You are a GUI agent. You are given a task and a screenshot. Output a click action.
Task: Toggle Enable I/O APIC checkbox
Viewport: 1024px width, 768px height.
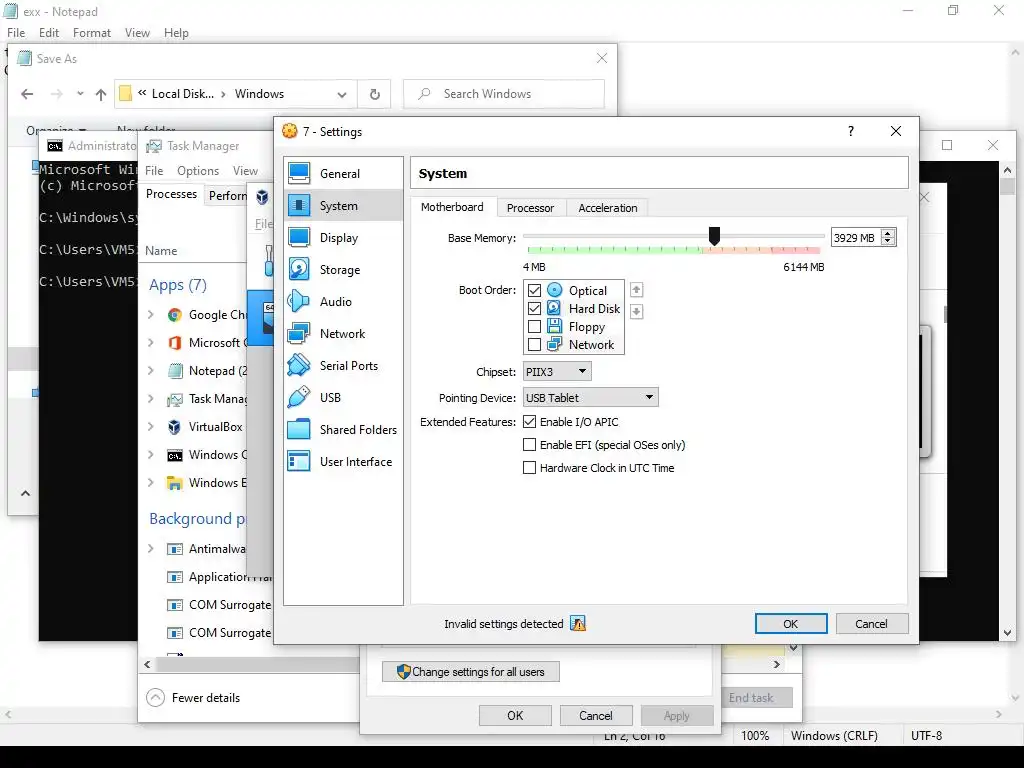[x=530, y=422]
